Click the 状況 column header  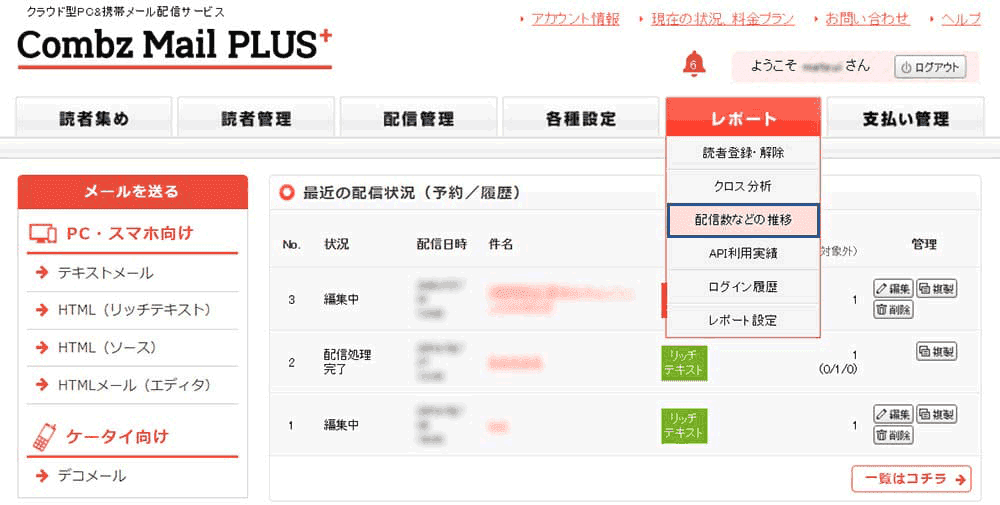[336, 244]
